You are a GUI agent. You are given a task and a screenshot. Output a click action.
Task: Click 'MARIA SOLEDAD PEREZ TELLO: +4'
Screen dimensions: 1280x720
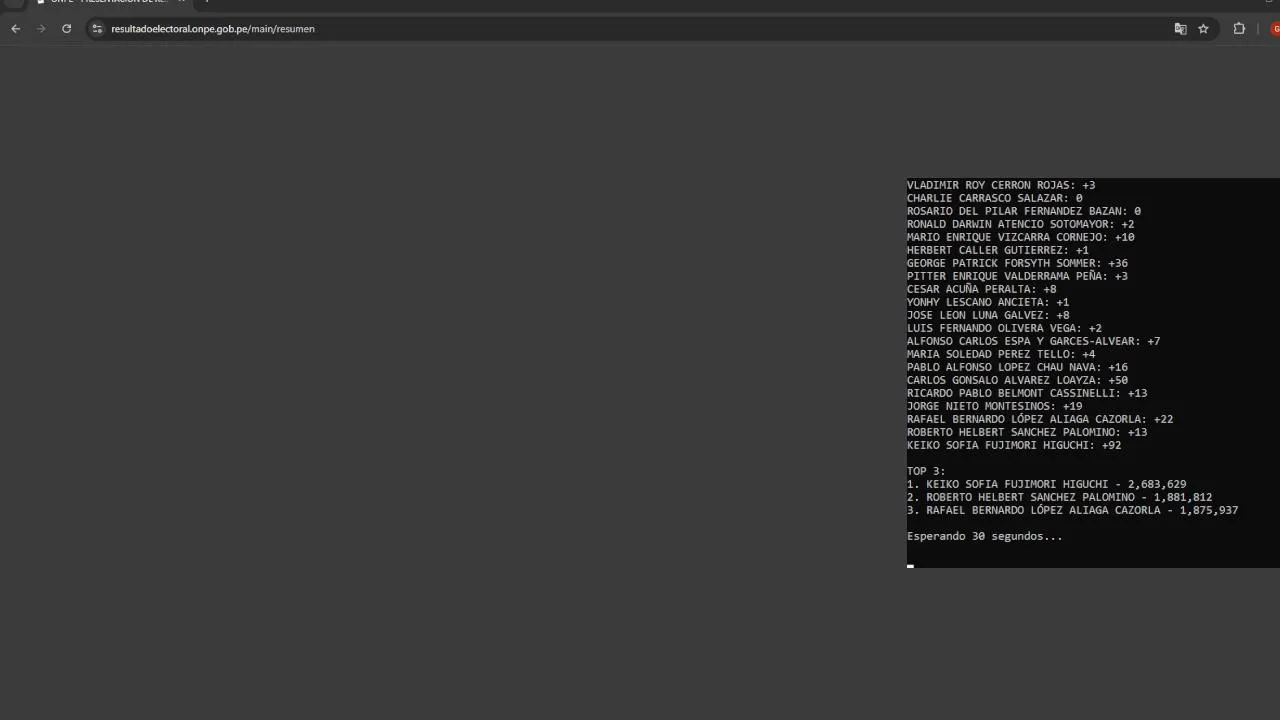coord(1001,354)
